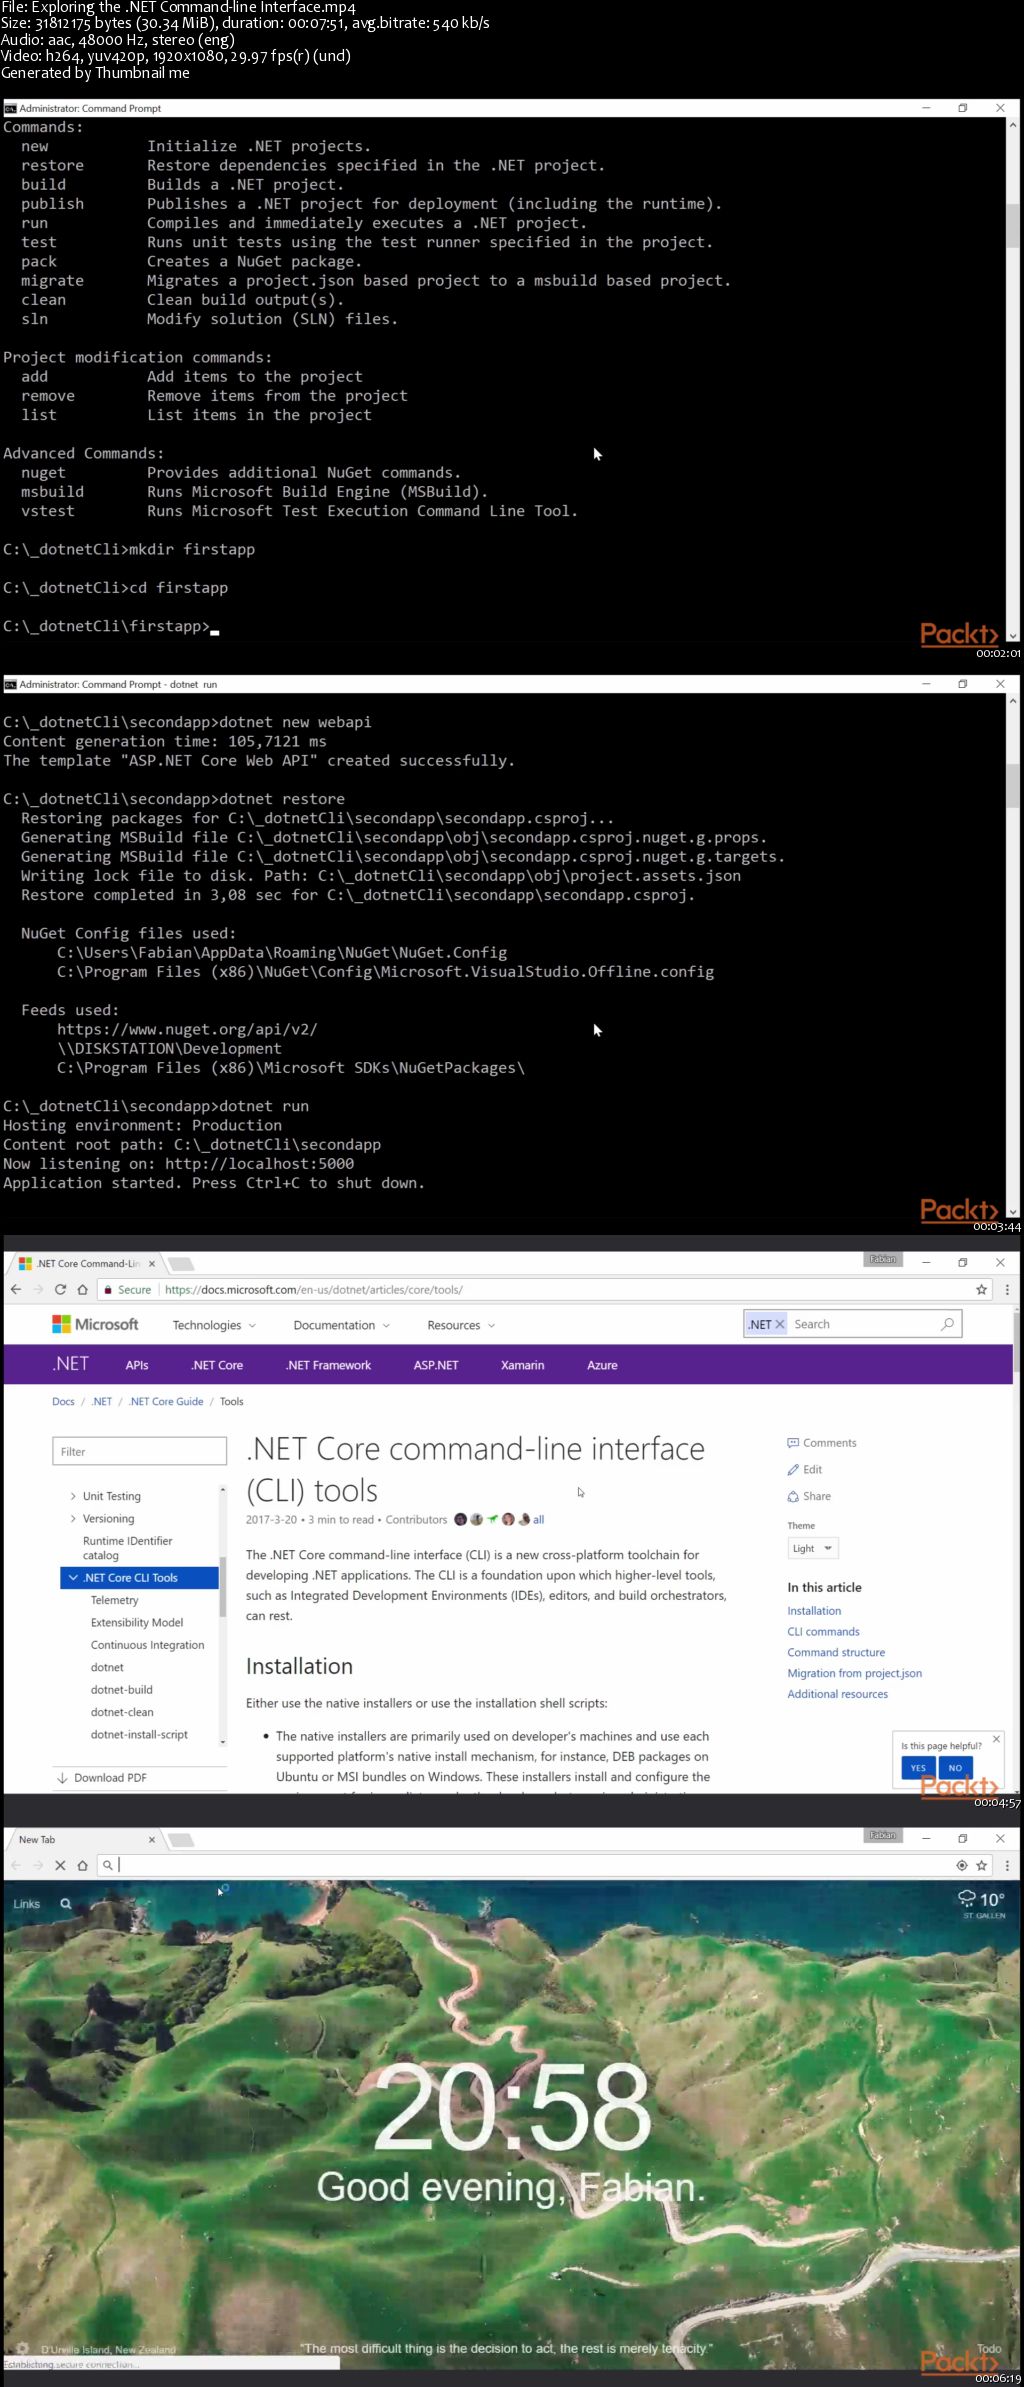1024x2387 pixels.
Task: Click the star in the New Tab window
Action: (982, 1865)
